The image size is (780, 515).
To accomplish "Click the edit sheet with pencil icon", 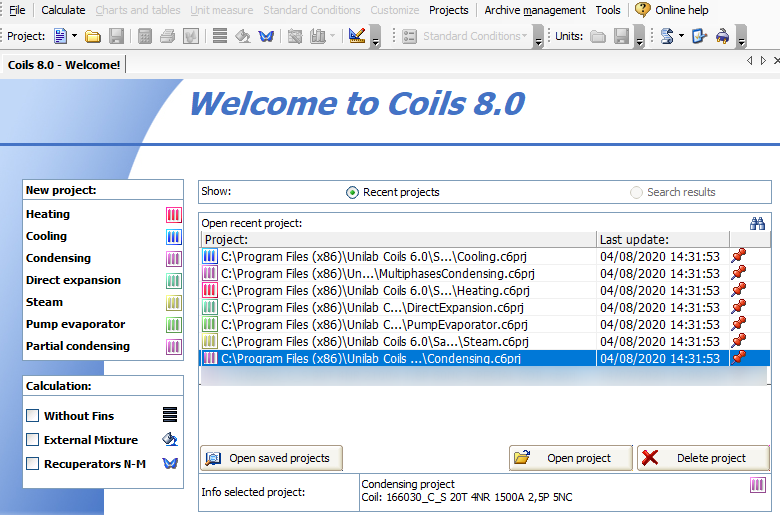I will click(x=699, y=36).
